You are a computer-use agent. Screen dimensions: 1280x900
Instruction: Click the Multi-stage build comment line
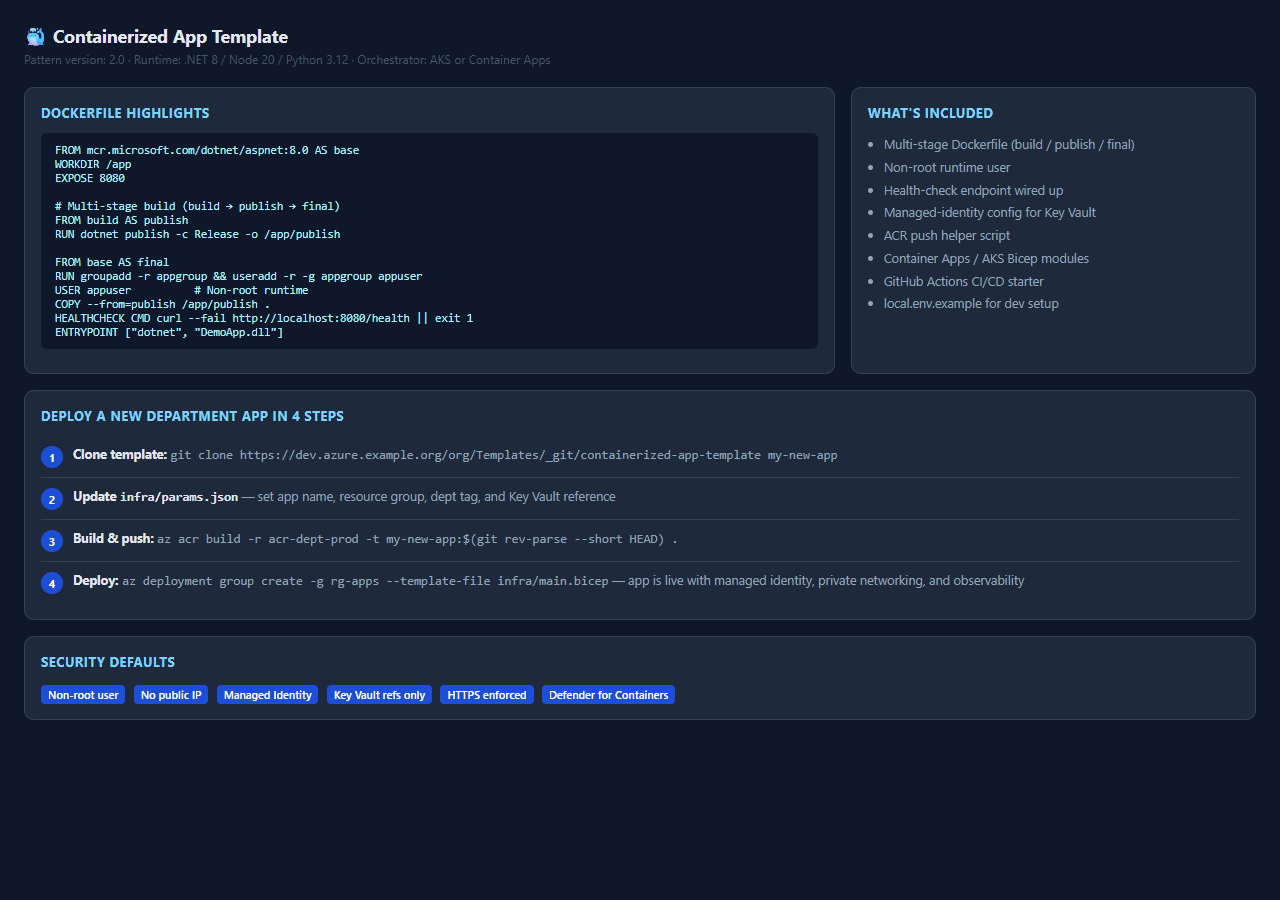198,206
